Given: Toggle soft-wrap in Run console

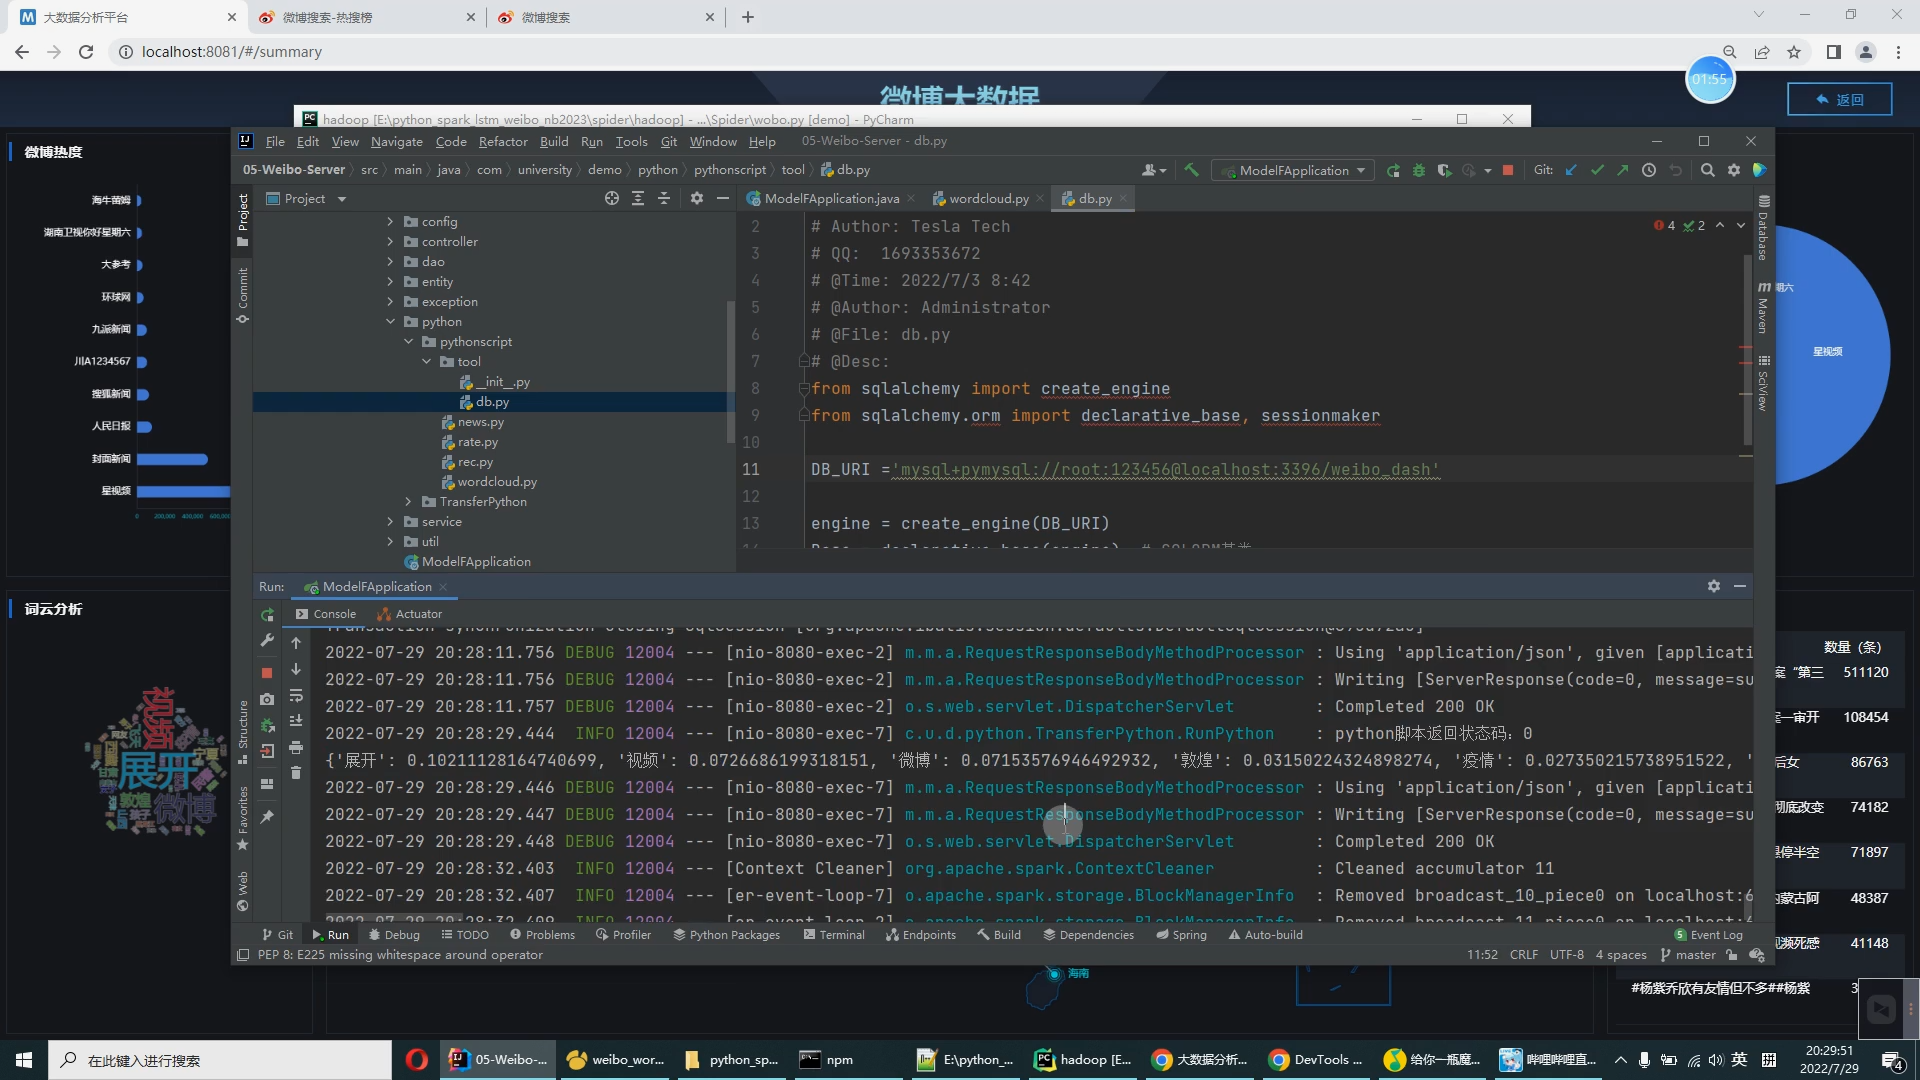Looking at the screenshot, I should (x=296, y=695).
